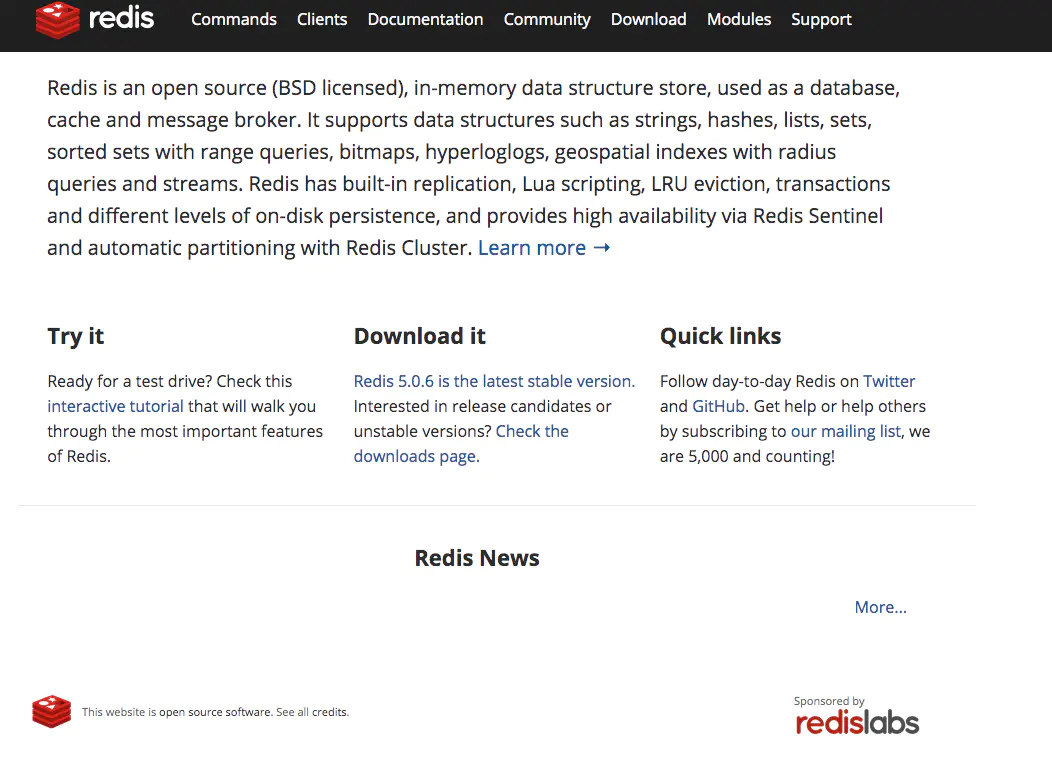The height and width of the screenshot is (768, 1052).
Task: Go to the Modules section
Action: pos(739,19)
